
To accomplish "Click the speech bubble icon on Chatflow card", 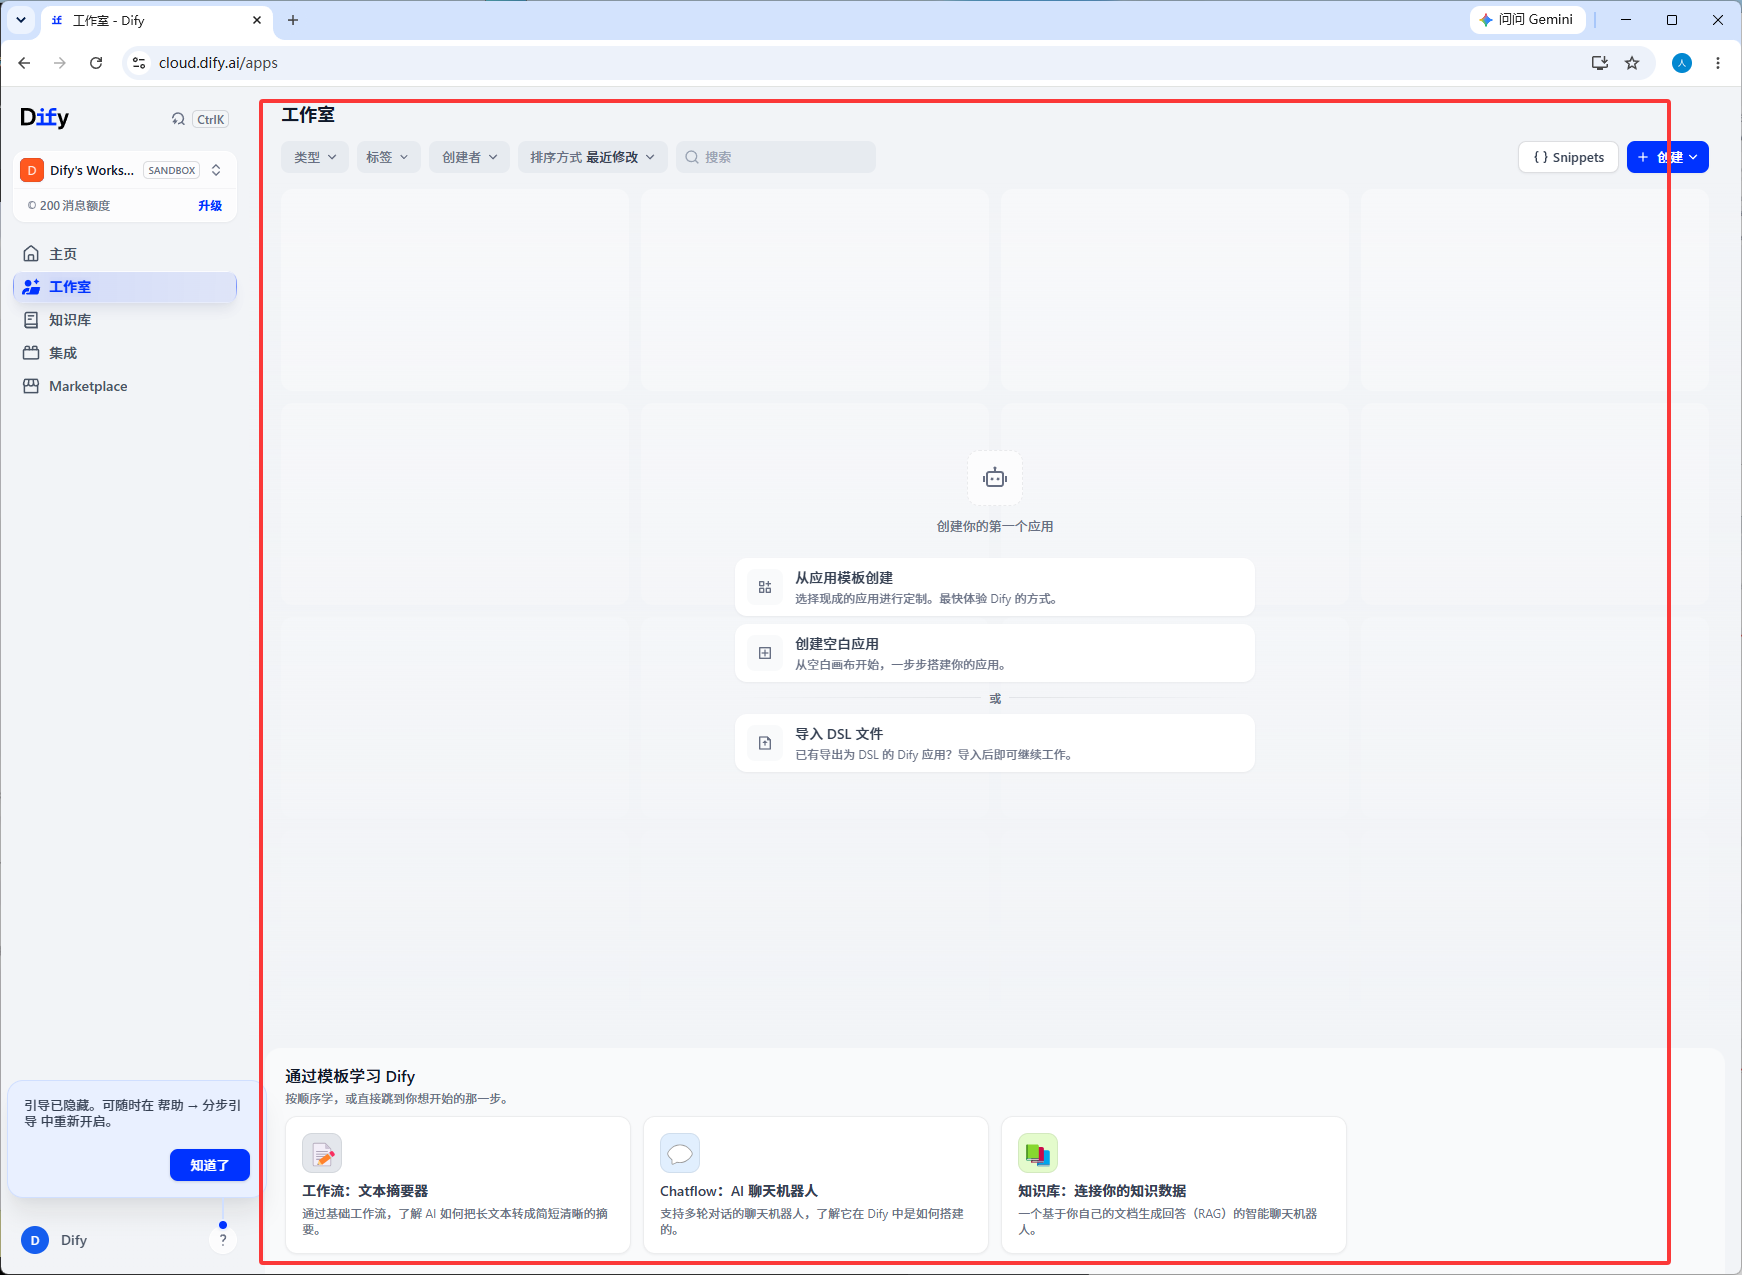I will click(x=680, y=1153).
